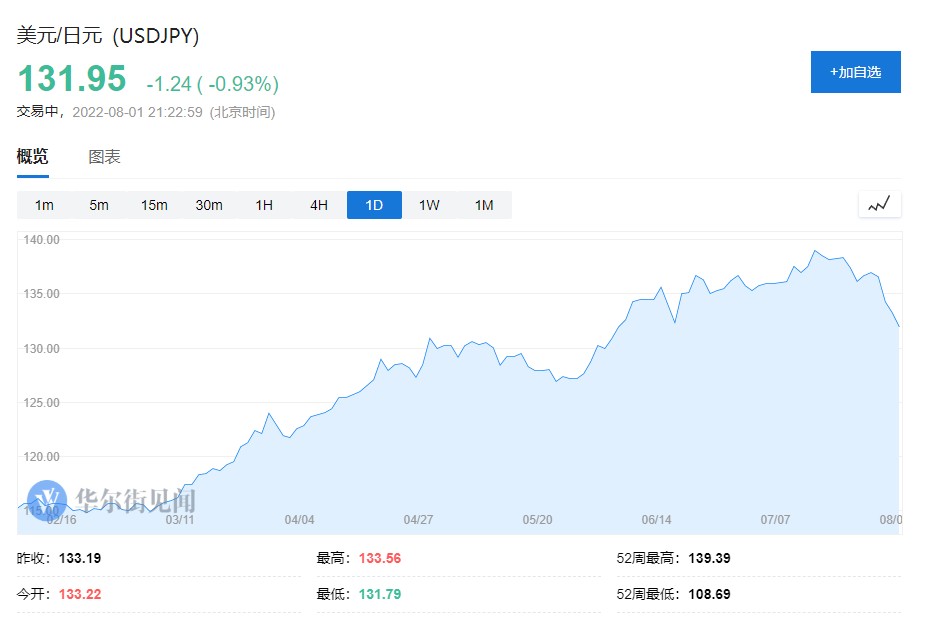Switch to the 4H interval
Viewport: 927px width, 625px height.
(x=319, y=205)
